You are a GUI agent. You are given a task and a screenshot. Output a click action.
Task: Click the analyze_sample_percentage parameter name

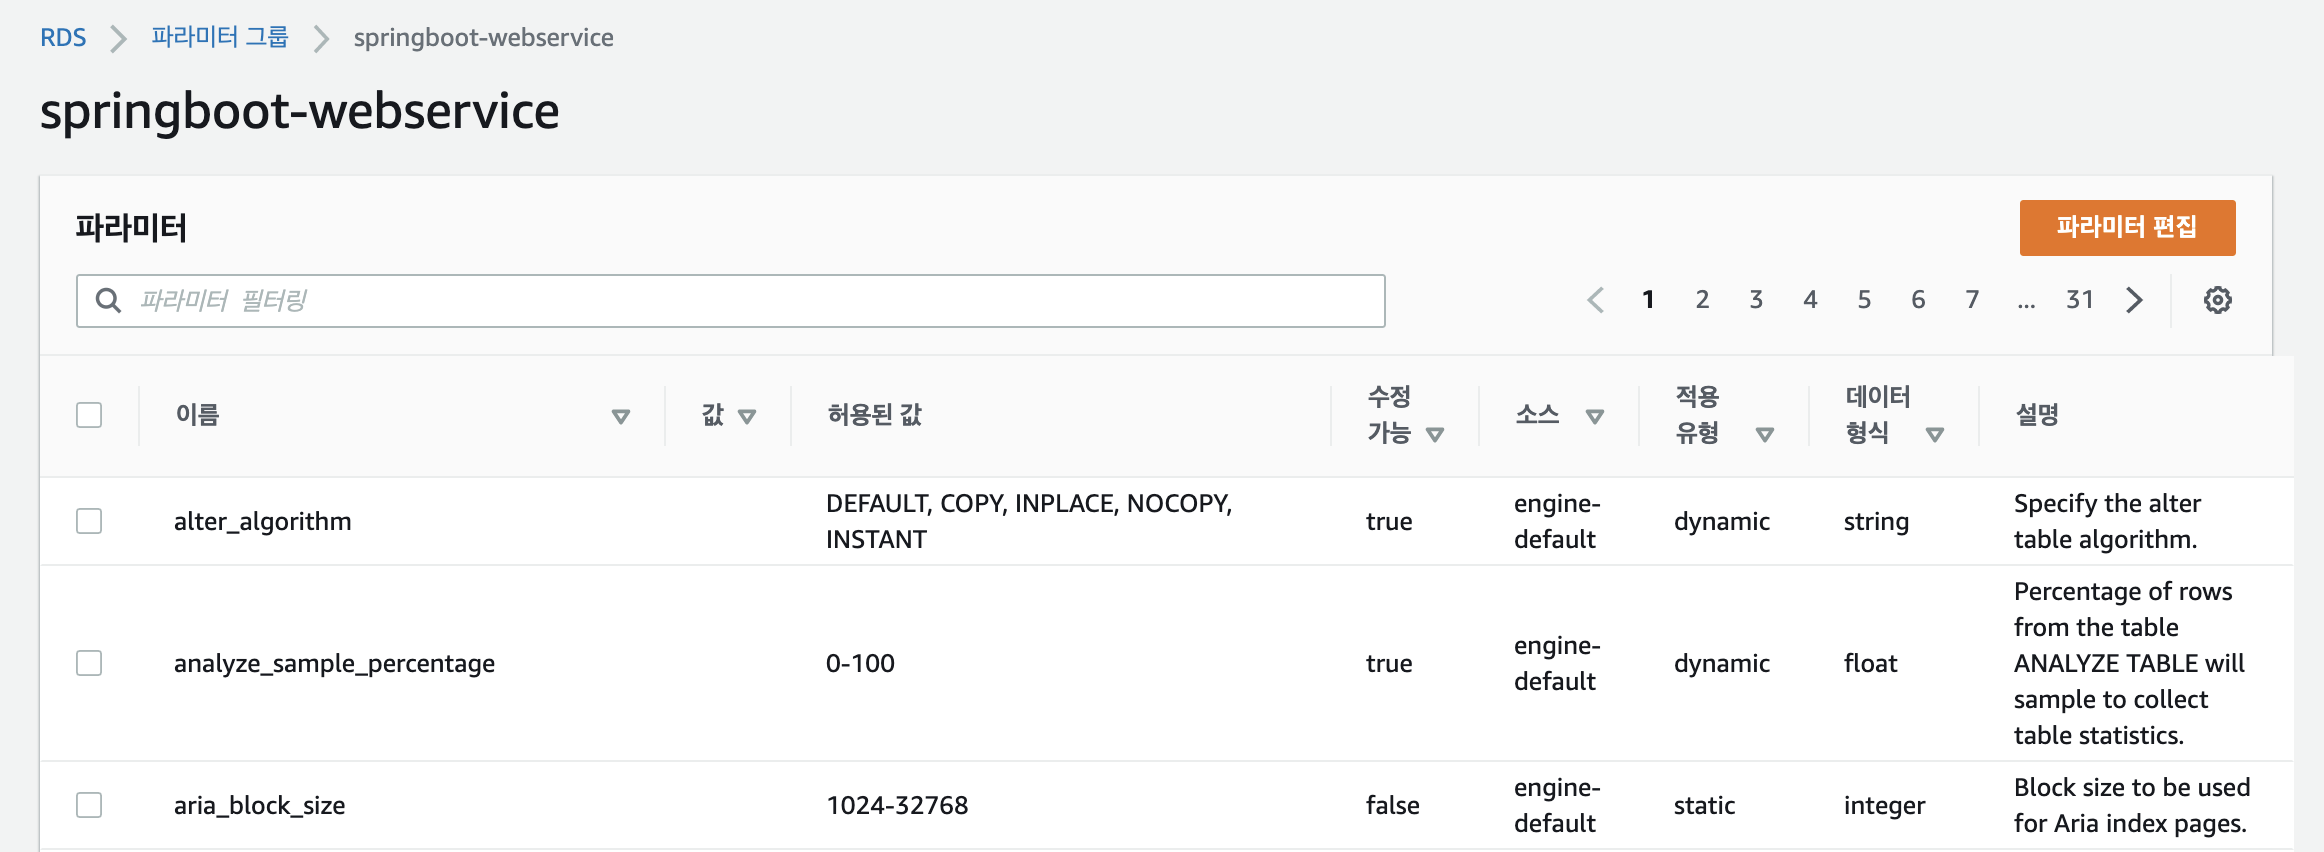[334, 664]
